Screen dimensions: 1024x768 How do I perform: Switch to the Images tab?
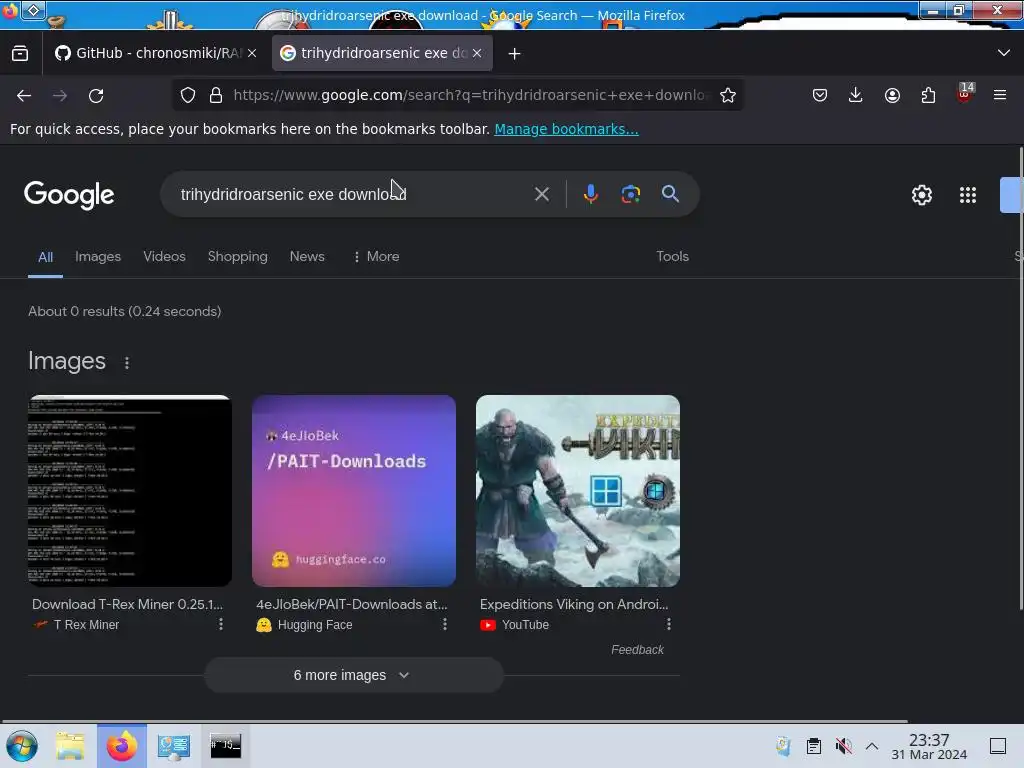click(98, 257)
